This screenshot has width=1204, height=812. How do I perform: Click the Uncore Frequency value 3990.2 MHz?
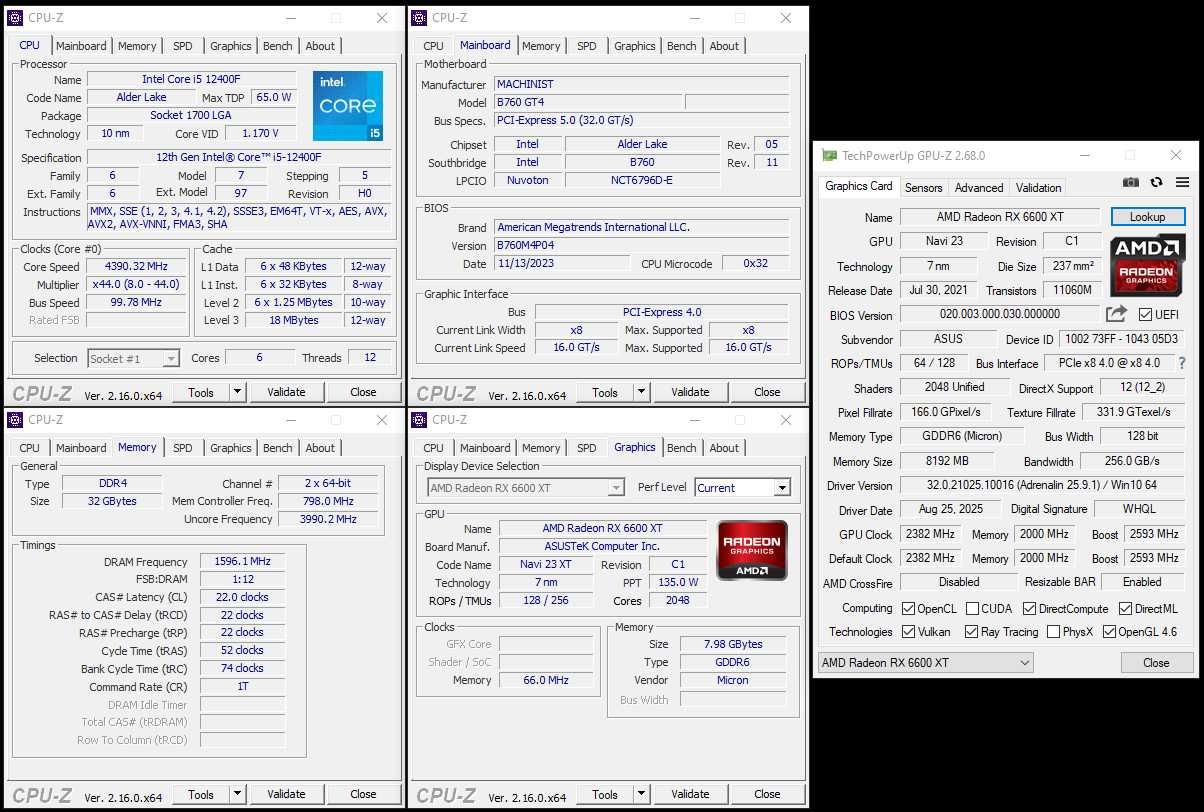(x=328, y=519)
